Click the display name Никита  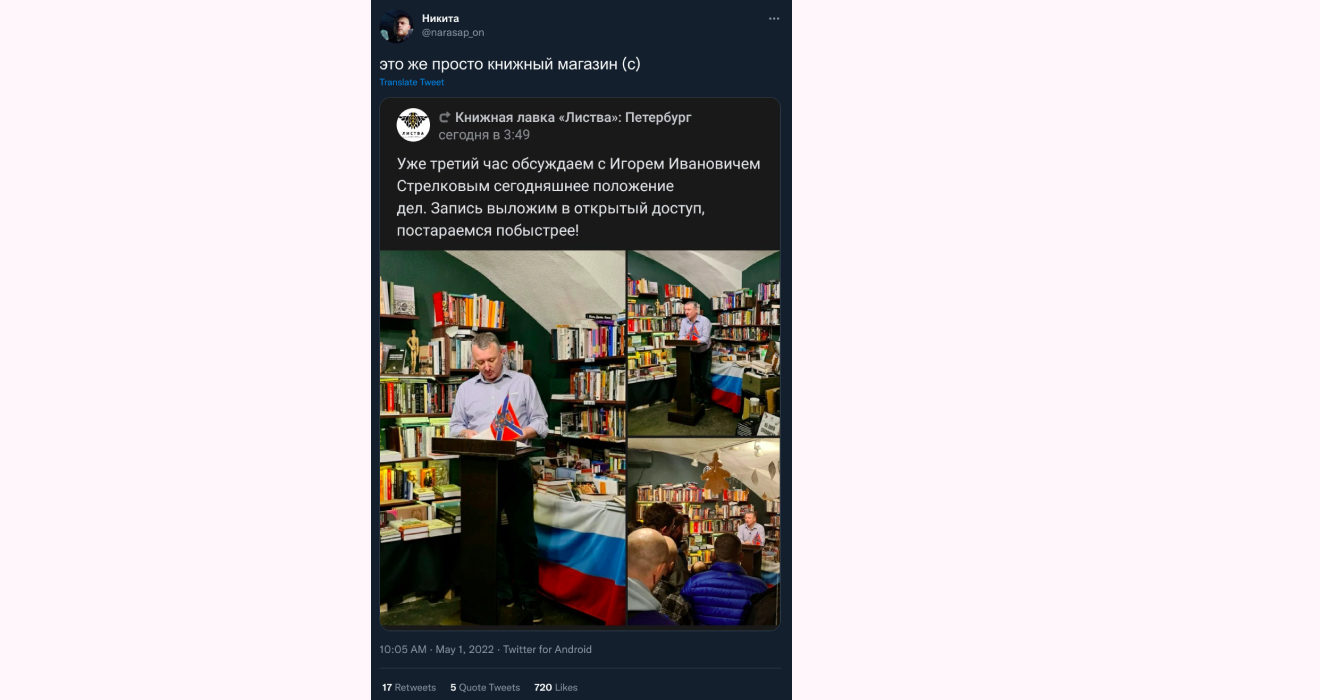440,18
